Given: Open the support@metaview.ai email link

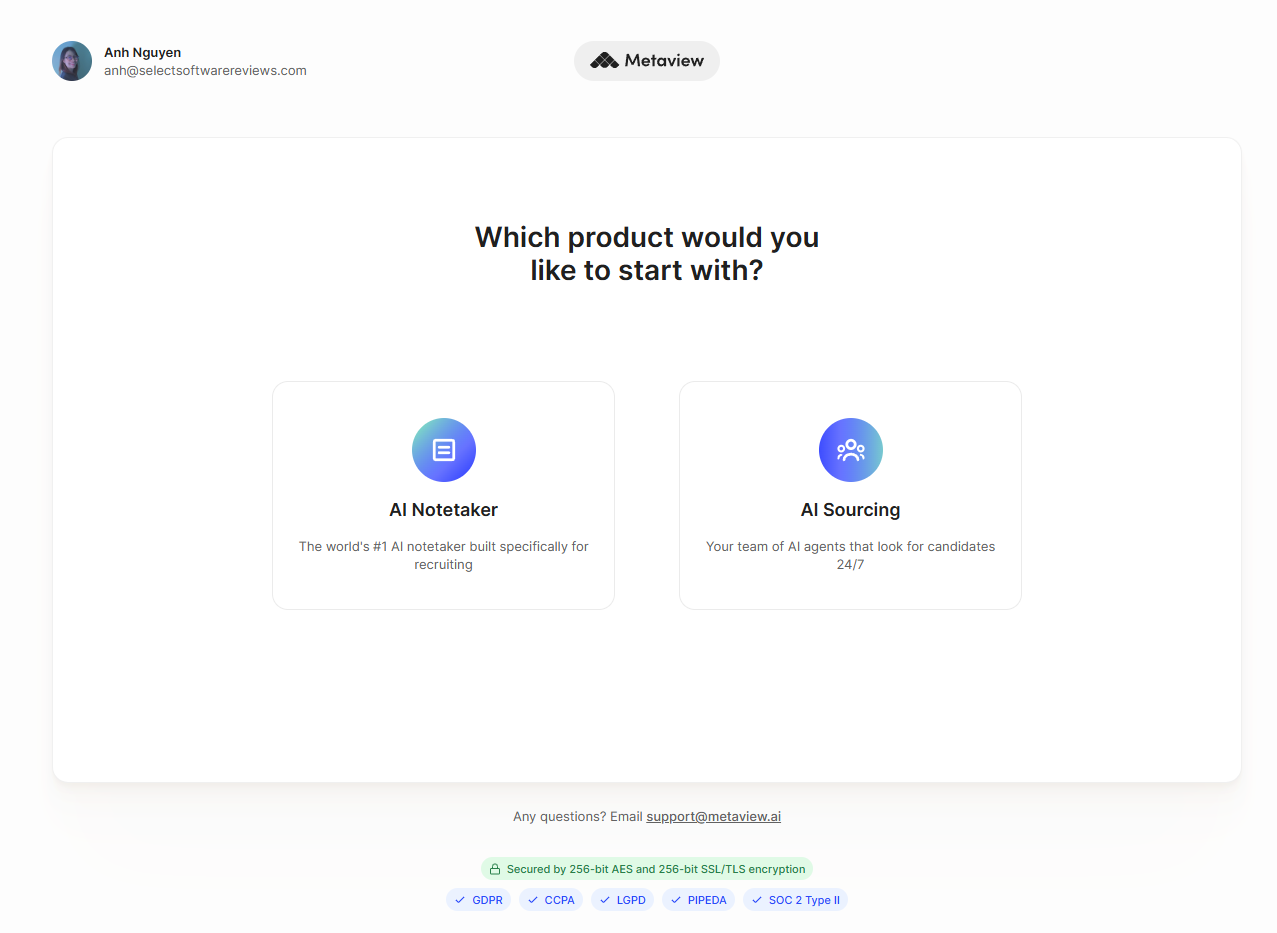Looking at the screenshot, I should coord(713,816).
